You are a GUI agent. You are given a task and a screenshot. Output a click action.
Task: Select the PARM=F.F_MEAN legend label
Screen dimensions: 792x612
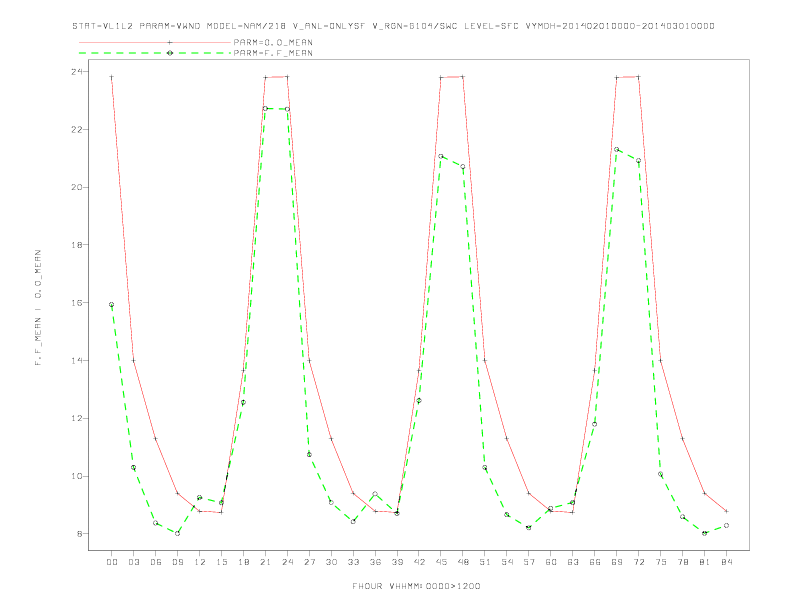(273, 53)
